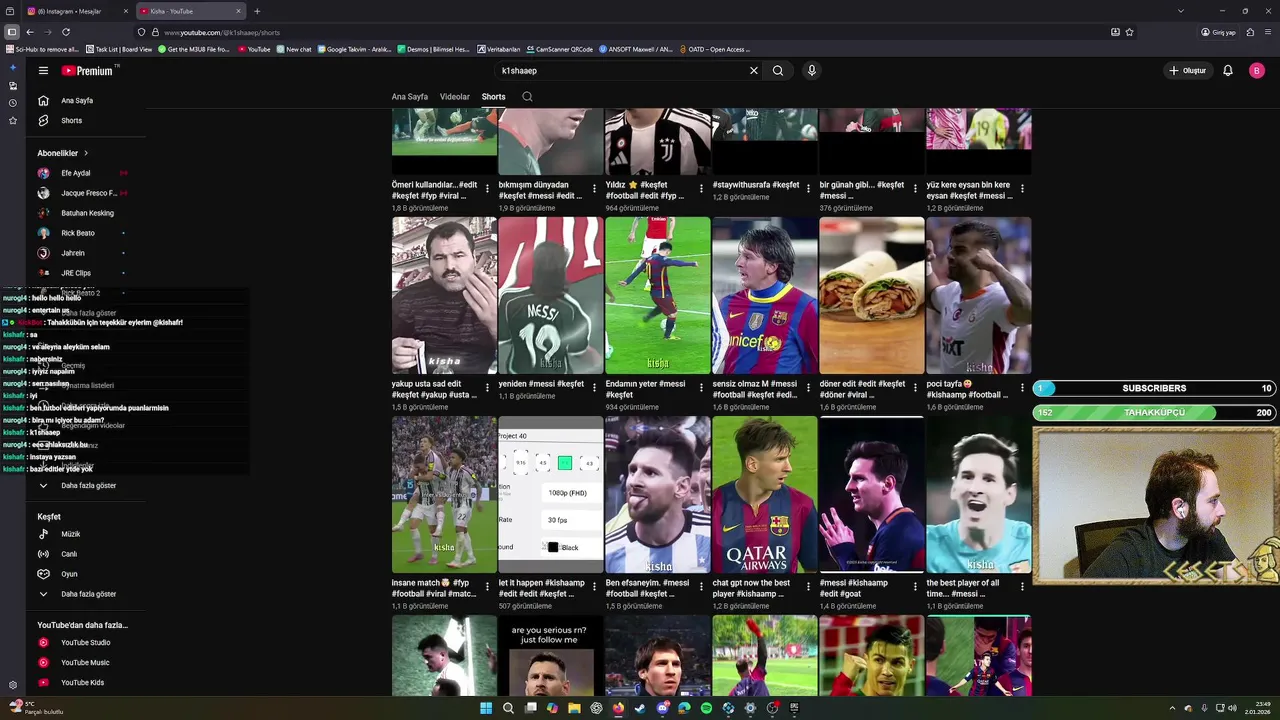
Task: Clear the search box with the X icon
Action: pos(754,71)
